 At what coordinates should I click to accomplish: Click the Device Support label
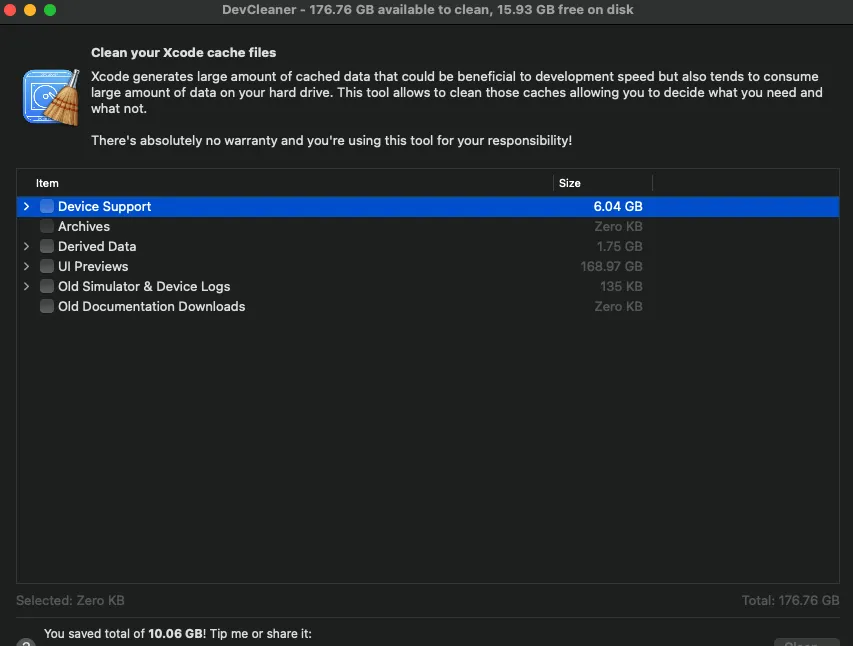click(104, 206)
